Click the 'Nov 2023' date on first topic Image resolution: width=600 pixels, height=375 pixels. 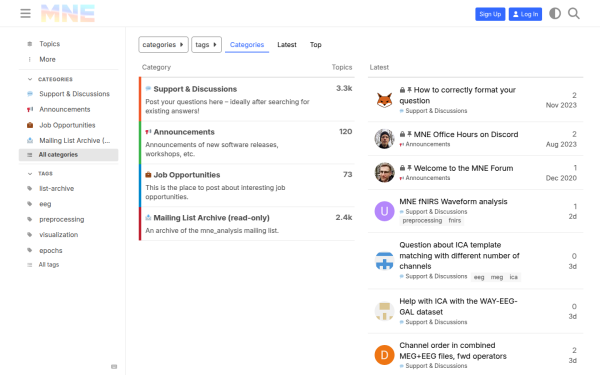pos(561,105)
